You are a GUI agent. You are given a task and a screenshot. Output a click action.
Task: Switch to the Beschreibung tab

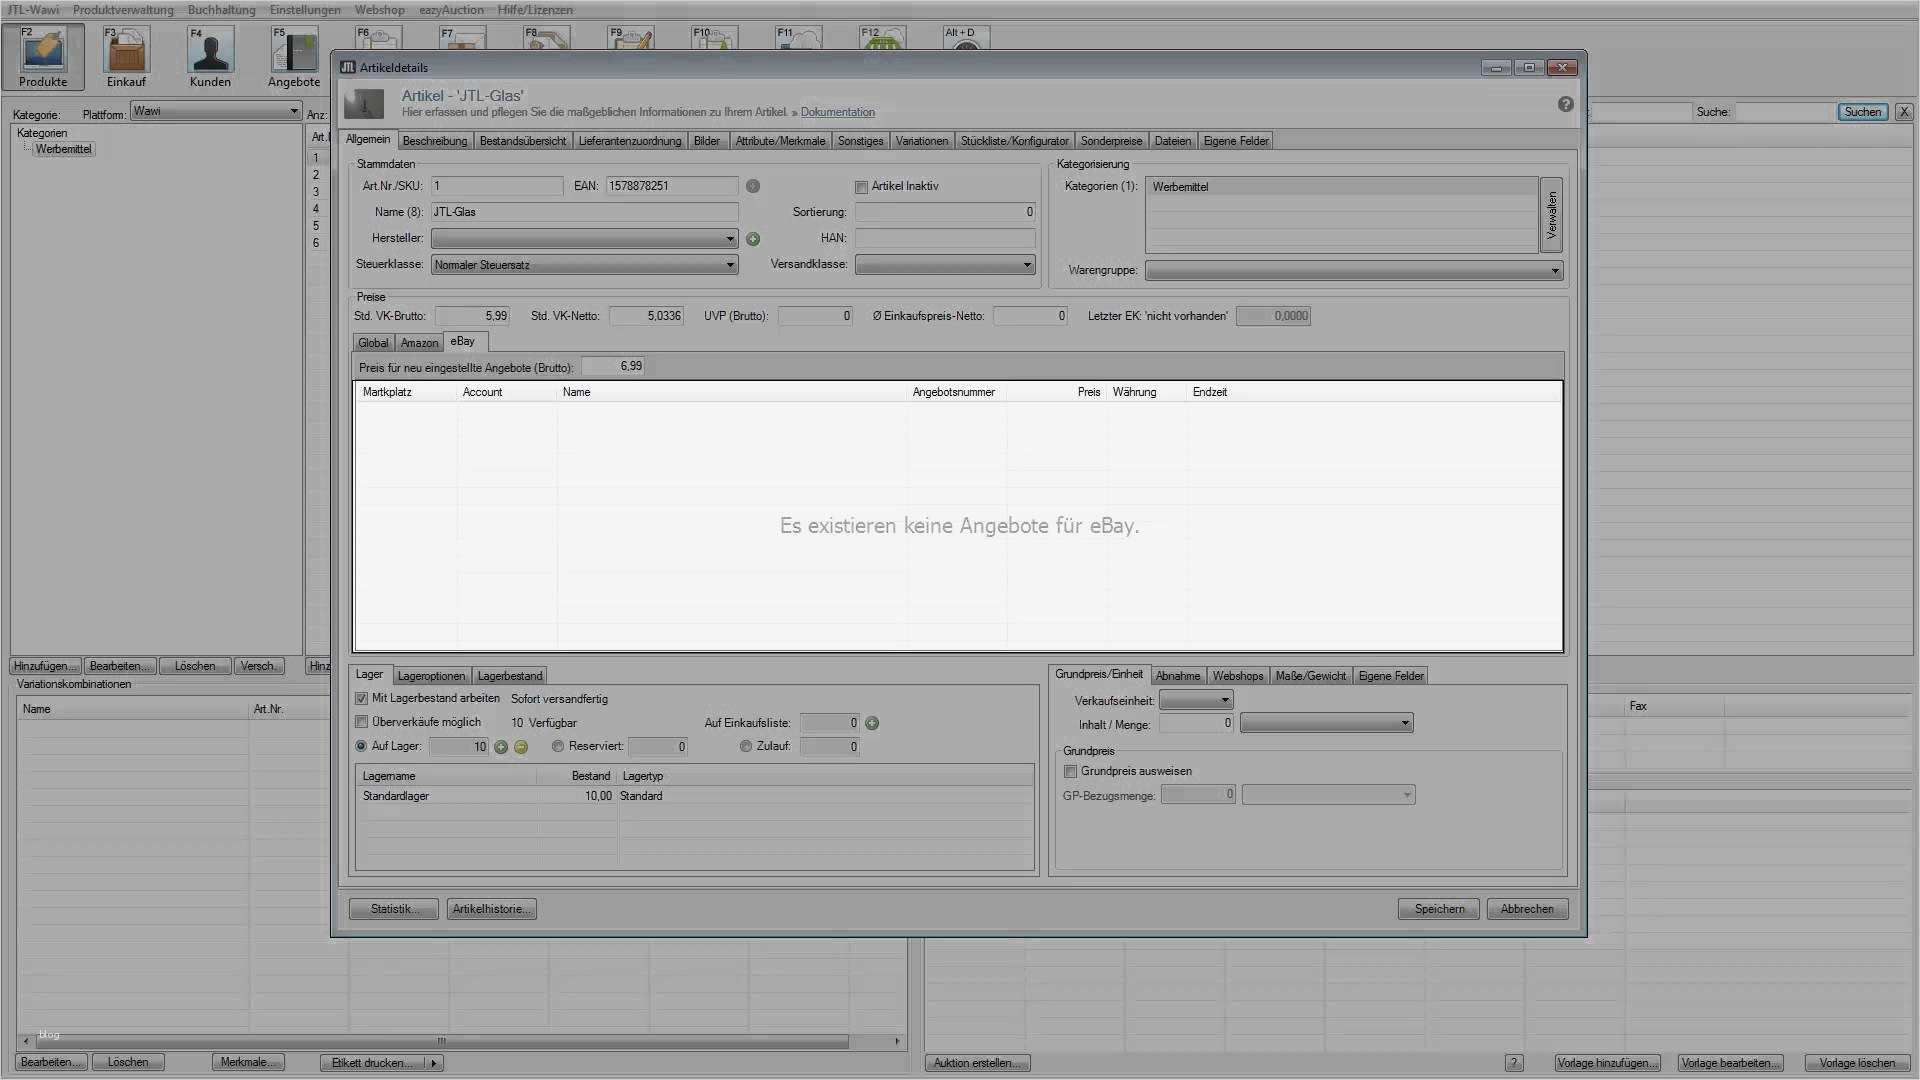pos(434,141)
